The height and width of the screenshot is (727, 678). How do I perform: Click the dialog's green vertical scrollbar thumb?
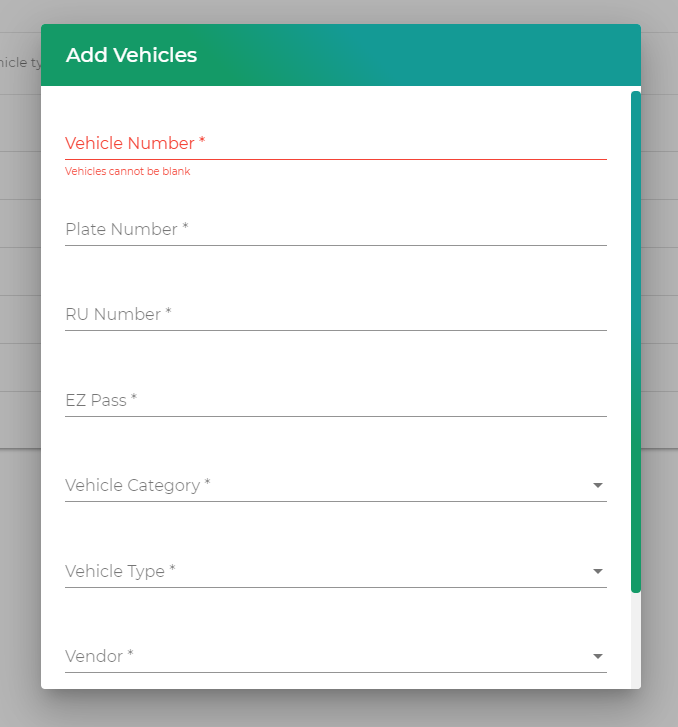point(635,340)
